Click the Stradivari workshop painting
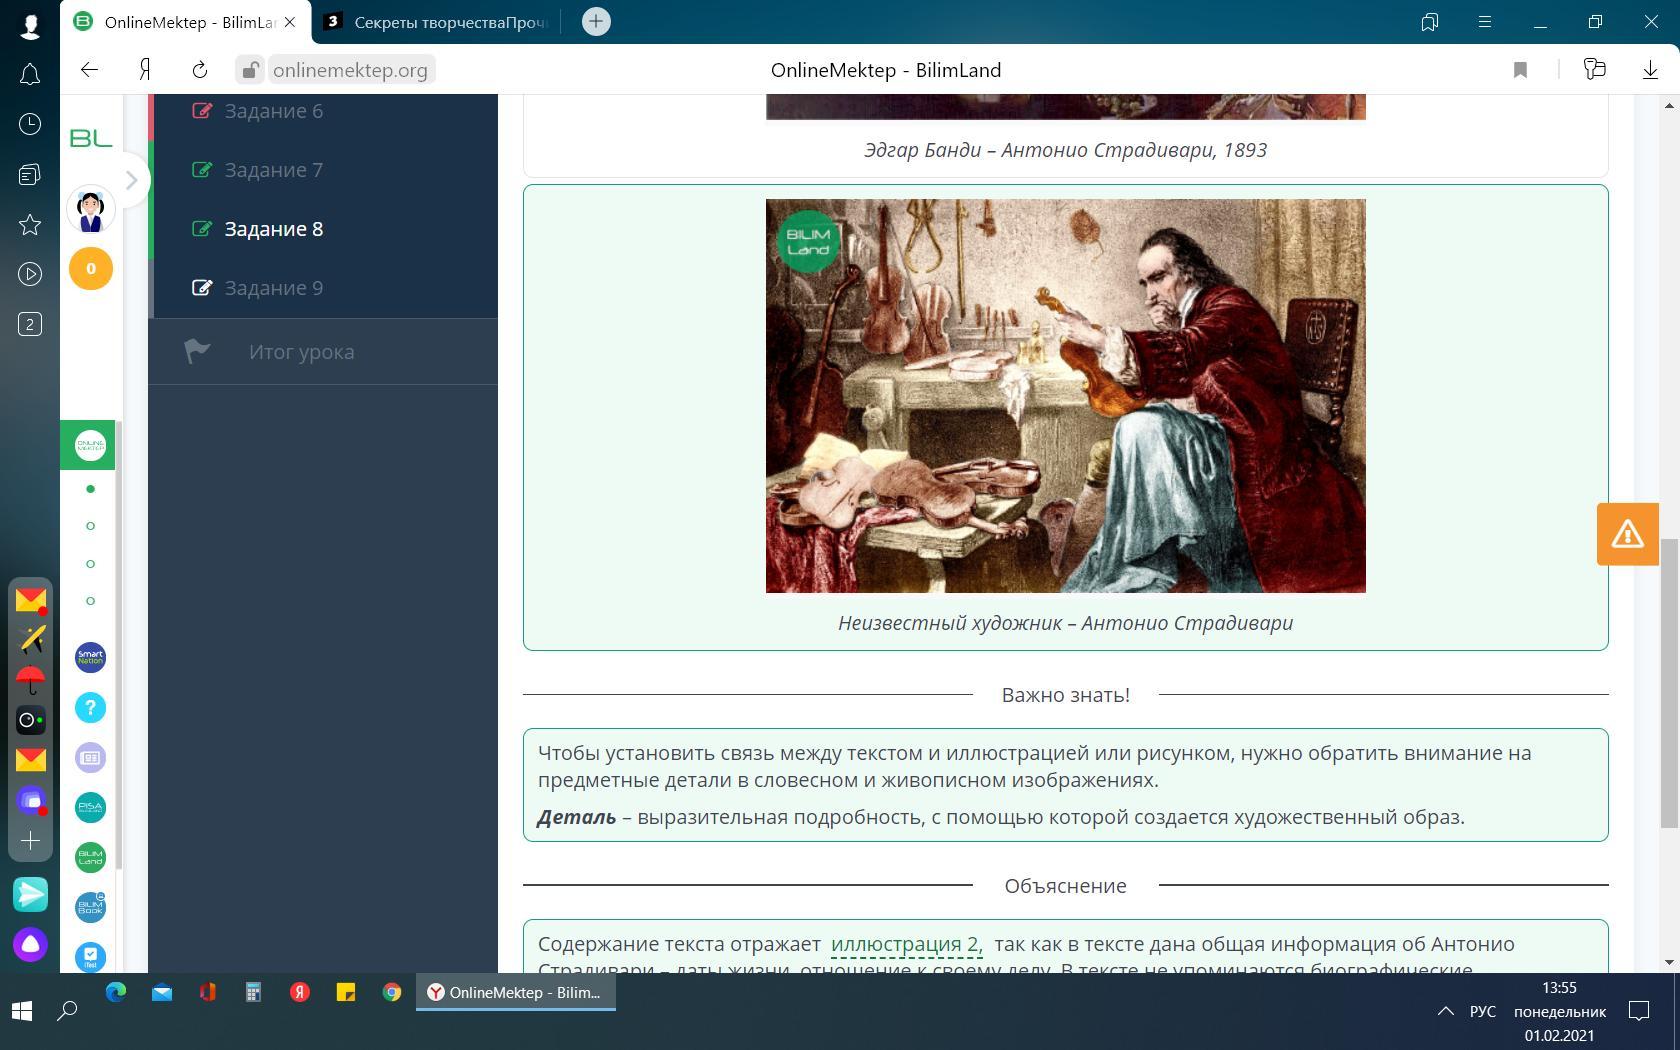Screen dimensions: 1680x1050 coord(1065,396)
